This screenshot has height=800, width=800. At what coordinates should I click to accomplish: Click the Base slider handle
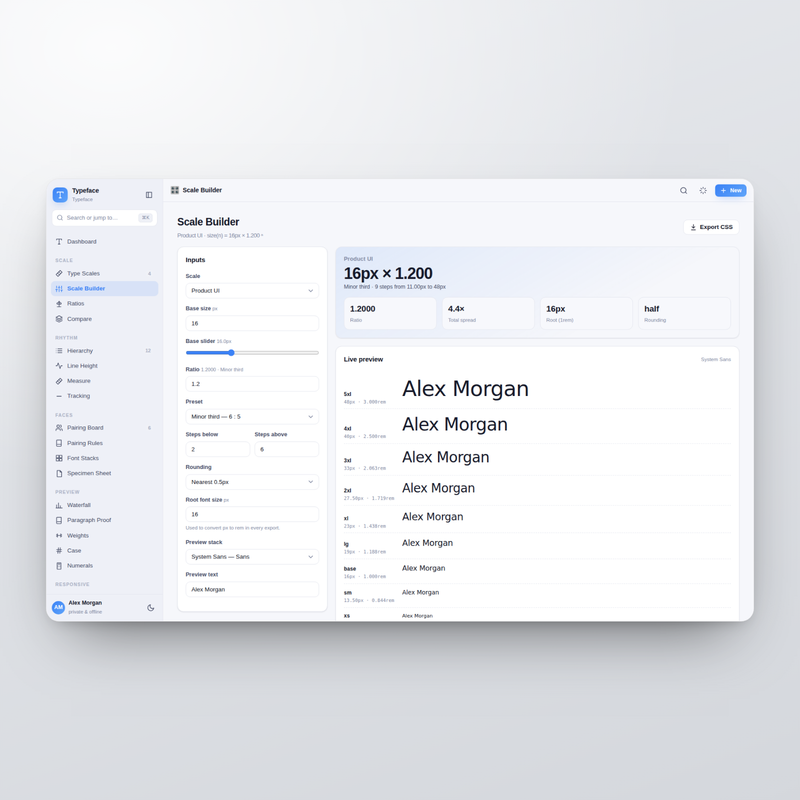tap(231, 353)
